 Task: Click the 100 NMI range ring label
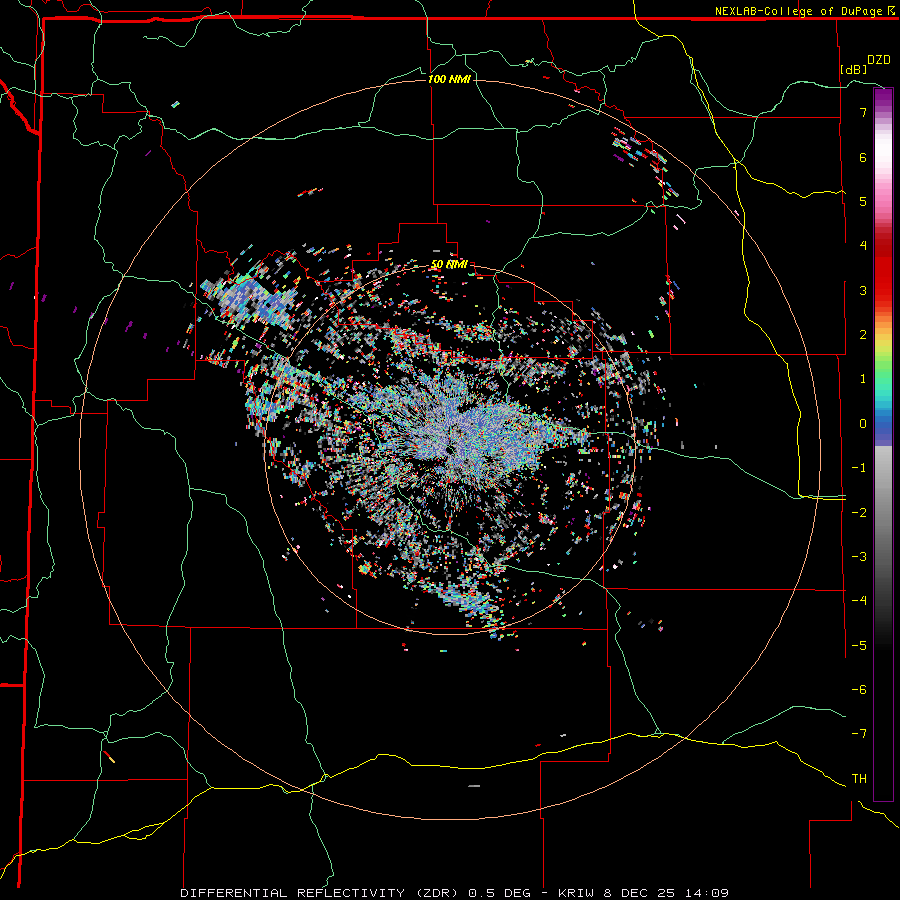(x=449, y=79)
